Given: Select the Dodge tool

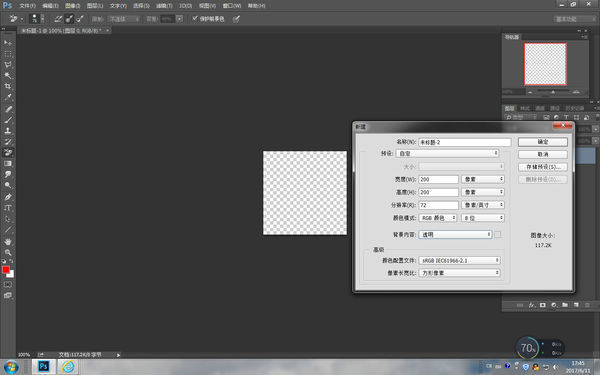Looking at the screenshot, I should pos(8,185).
